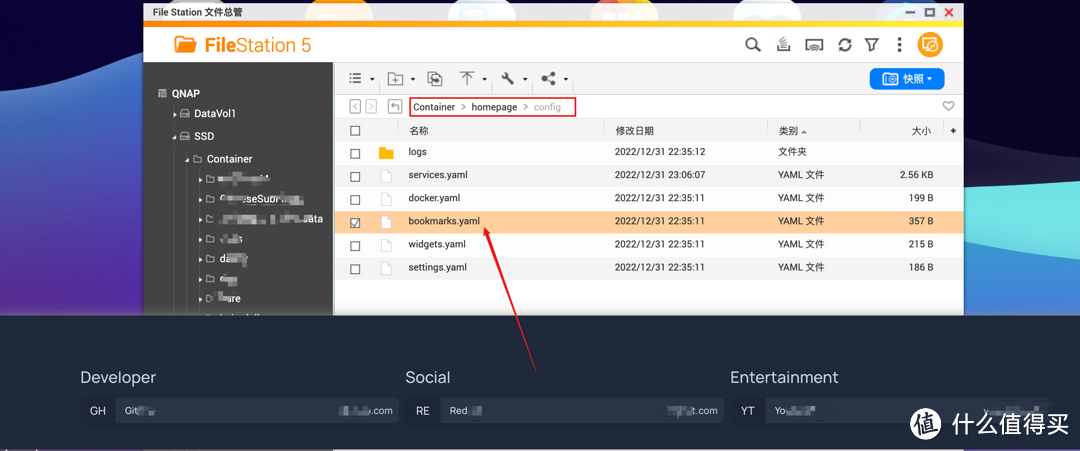Click the refresh icon in header
This screenshot has height=451, width=1080.
(845, 45)
